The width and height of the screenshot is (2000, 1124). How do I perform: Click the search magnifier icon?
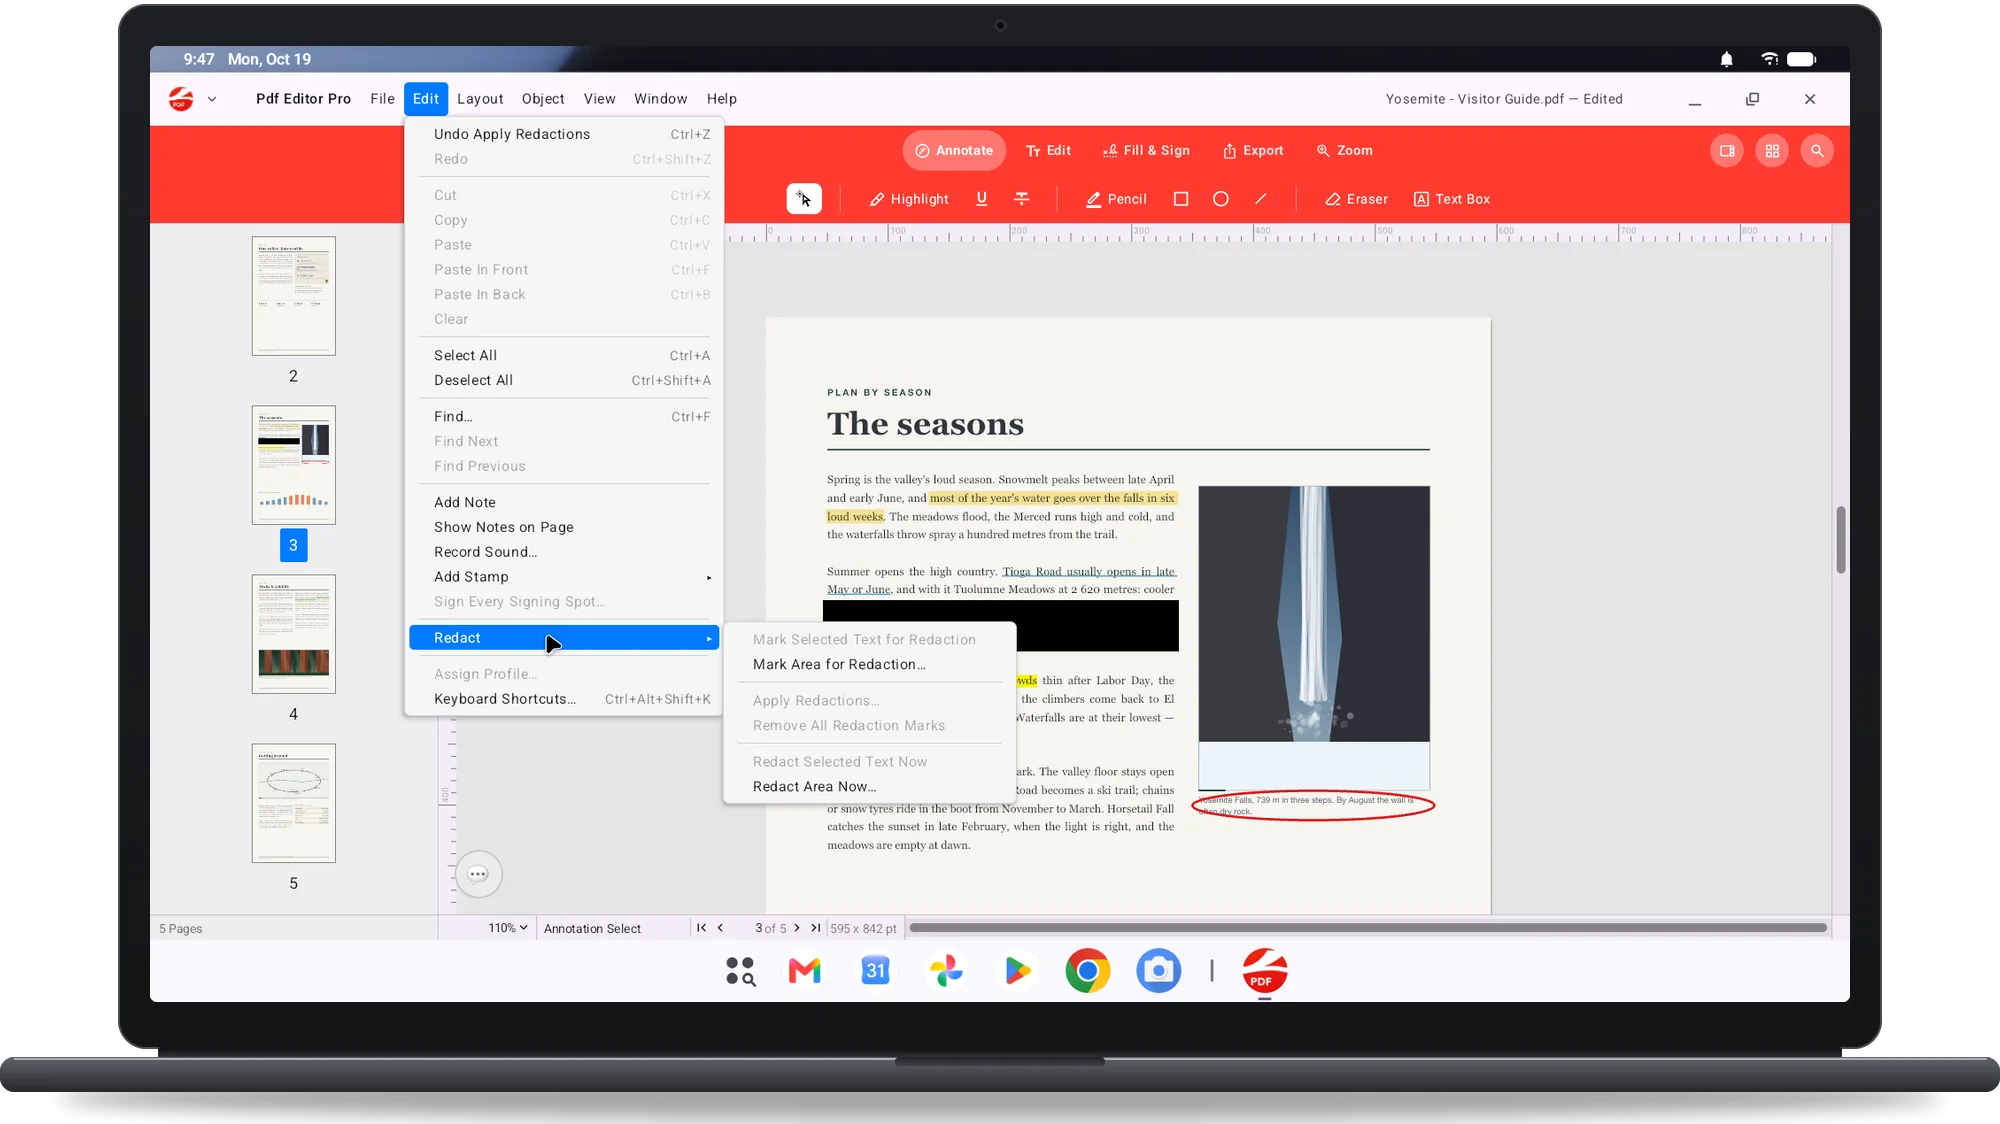click(x=1816, y=151)
